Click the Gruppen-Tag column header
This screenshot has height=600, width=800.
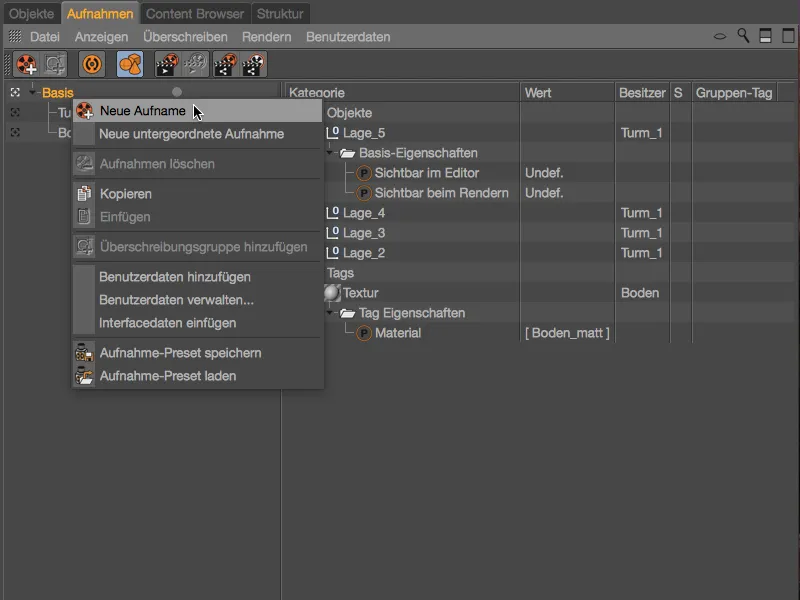click(x=734, y=92)
